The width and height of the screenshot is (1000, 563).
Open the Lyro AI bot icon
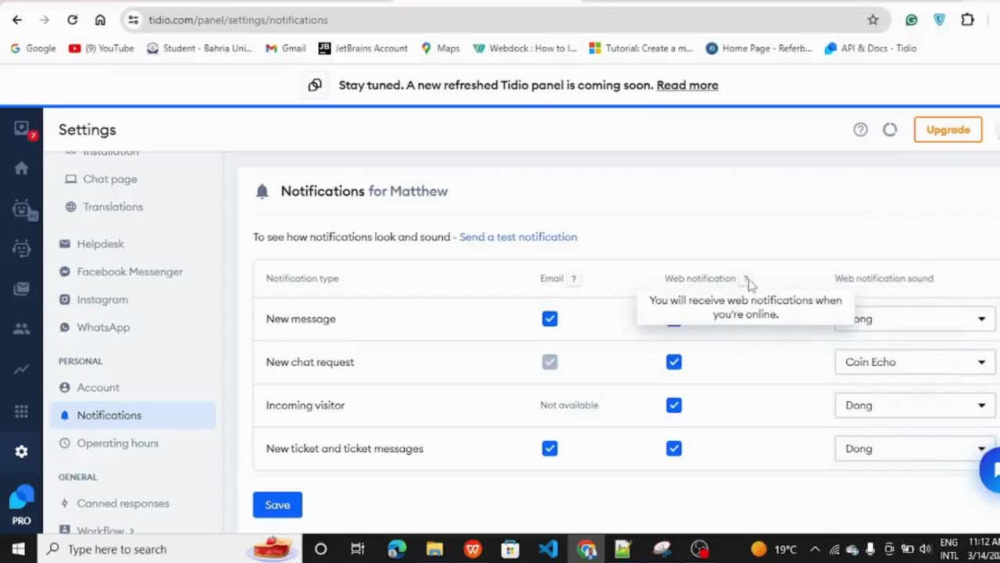(24, 209)
